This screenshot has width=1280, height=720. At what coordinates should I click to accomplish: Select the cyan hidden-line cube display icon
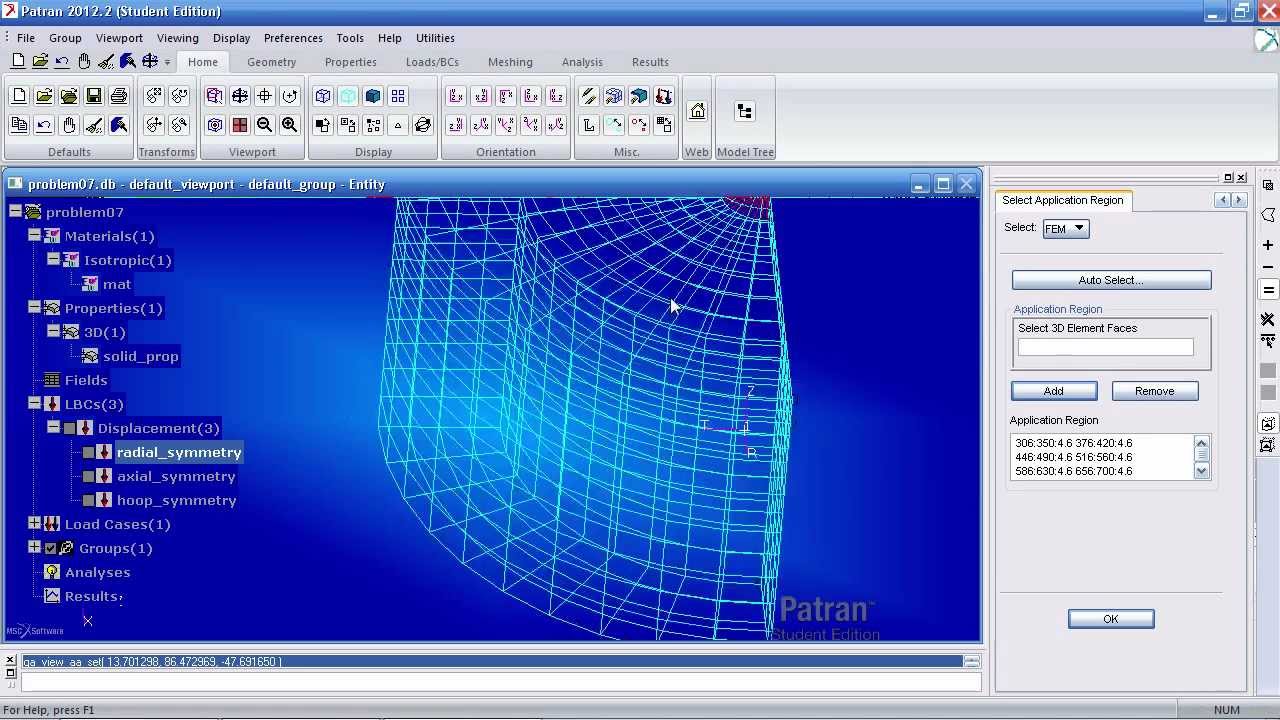[x=348, y=96]
